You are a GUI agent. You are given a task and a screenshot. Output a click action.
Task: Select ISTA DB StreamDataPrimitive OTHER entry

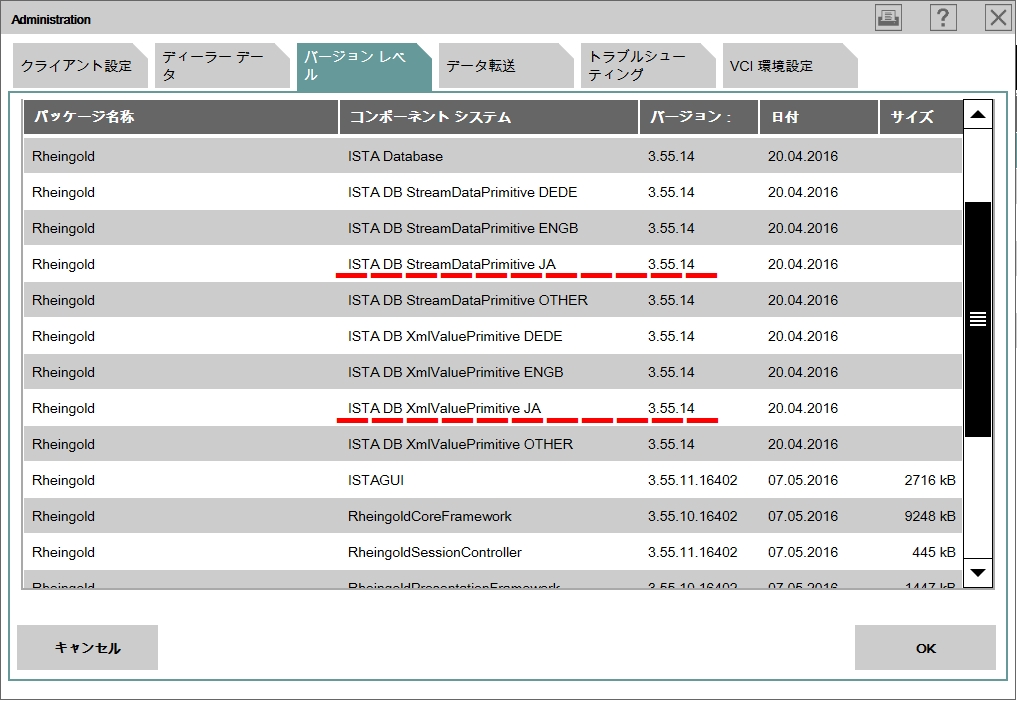click(493, 300)
